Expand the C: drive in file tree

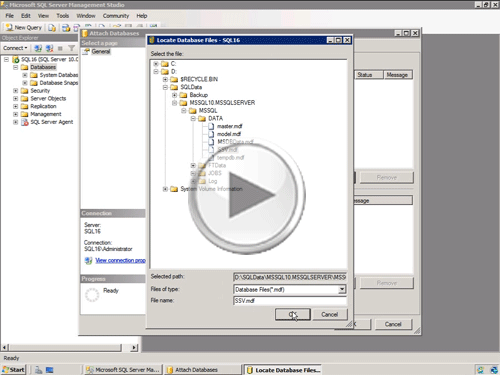(x=156, y=64)
